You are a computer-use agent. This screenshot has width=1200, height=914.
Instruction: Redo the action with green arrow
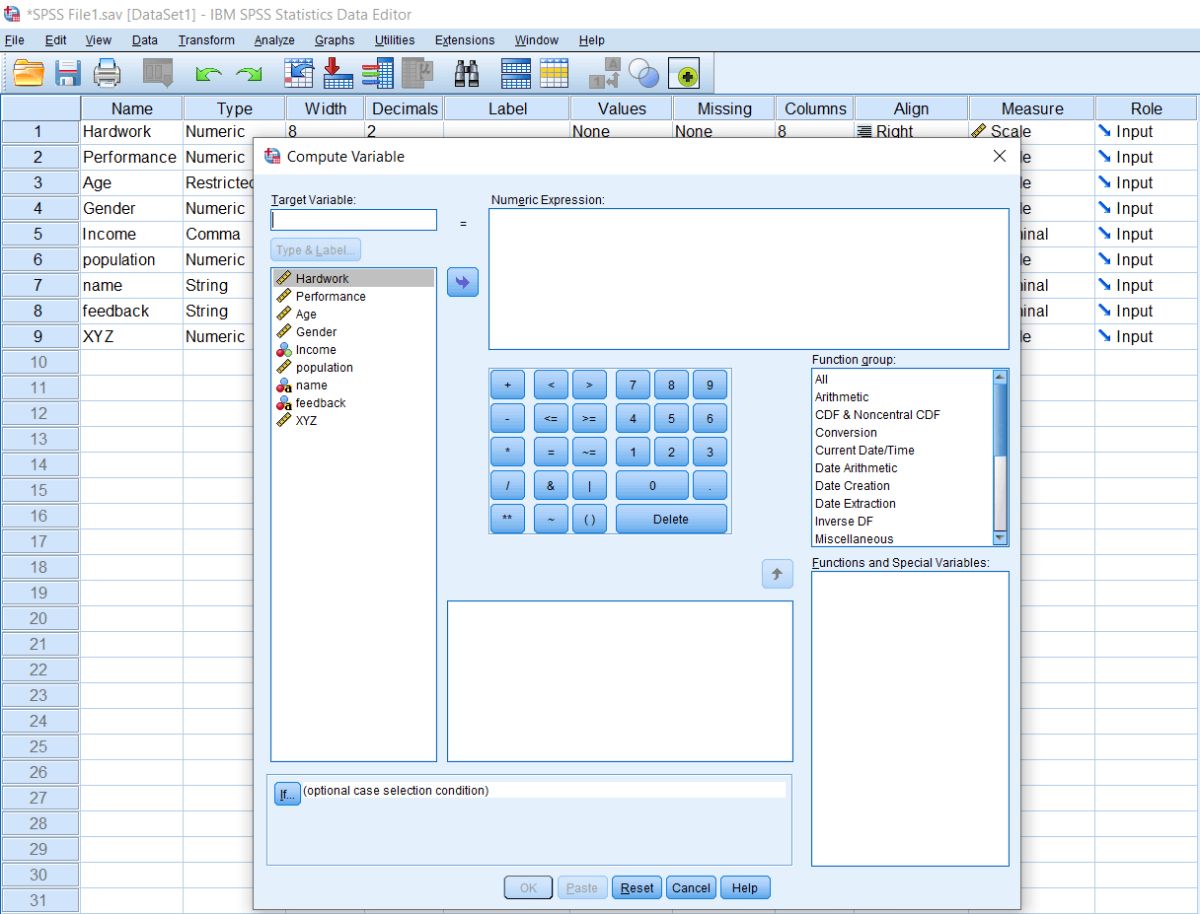[248, 75]
